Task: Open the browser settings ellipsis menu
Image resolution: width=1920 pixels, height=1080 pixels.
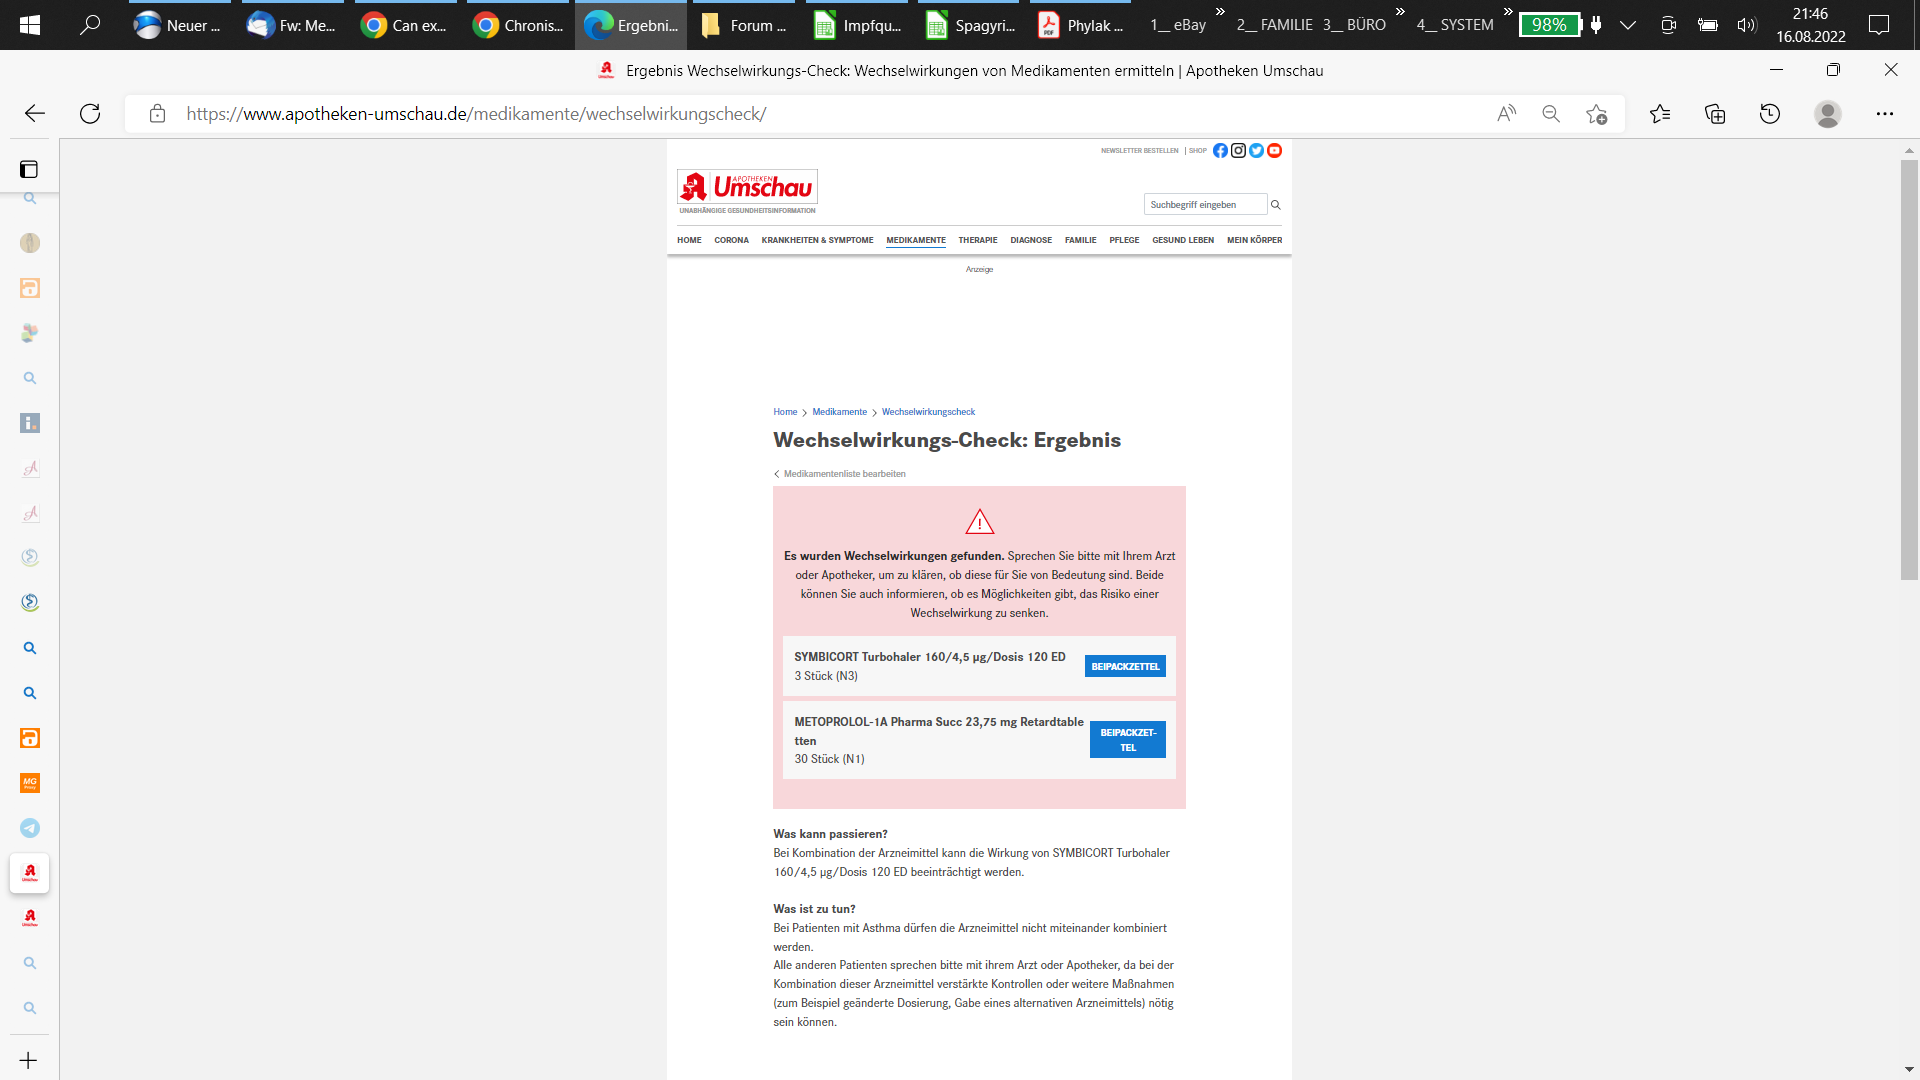Action: pyautogui.click(x=1885, y=114)
